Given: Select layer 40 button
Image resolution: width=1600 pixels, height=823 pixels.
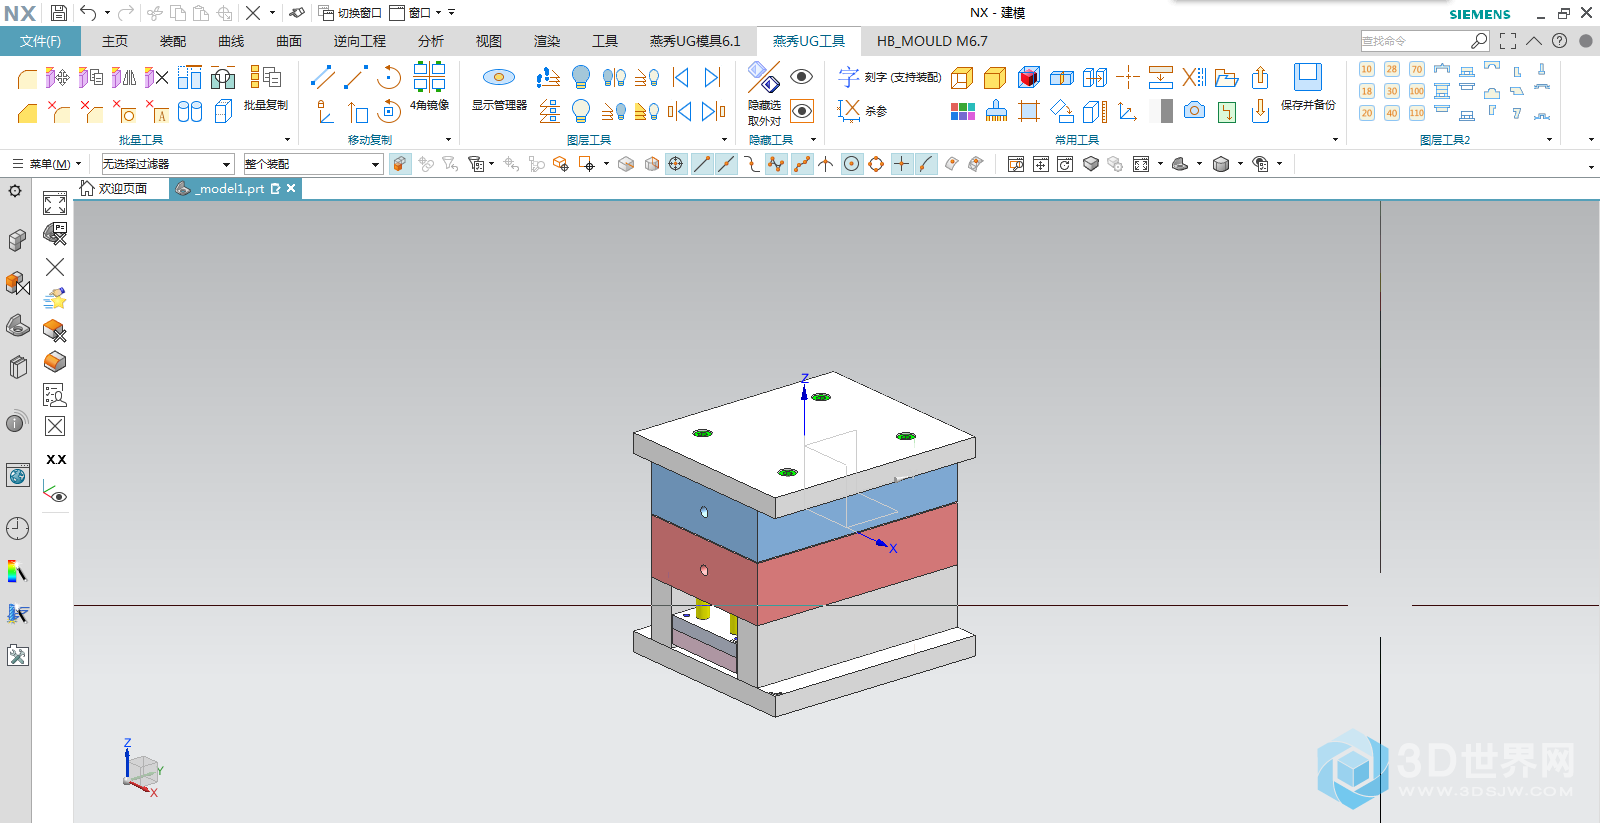Looking at the screenshot, I should (x=1392, y=113).
